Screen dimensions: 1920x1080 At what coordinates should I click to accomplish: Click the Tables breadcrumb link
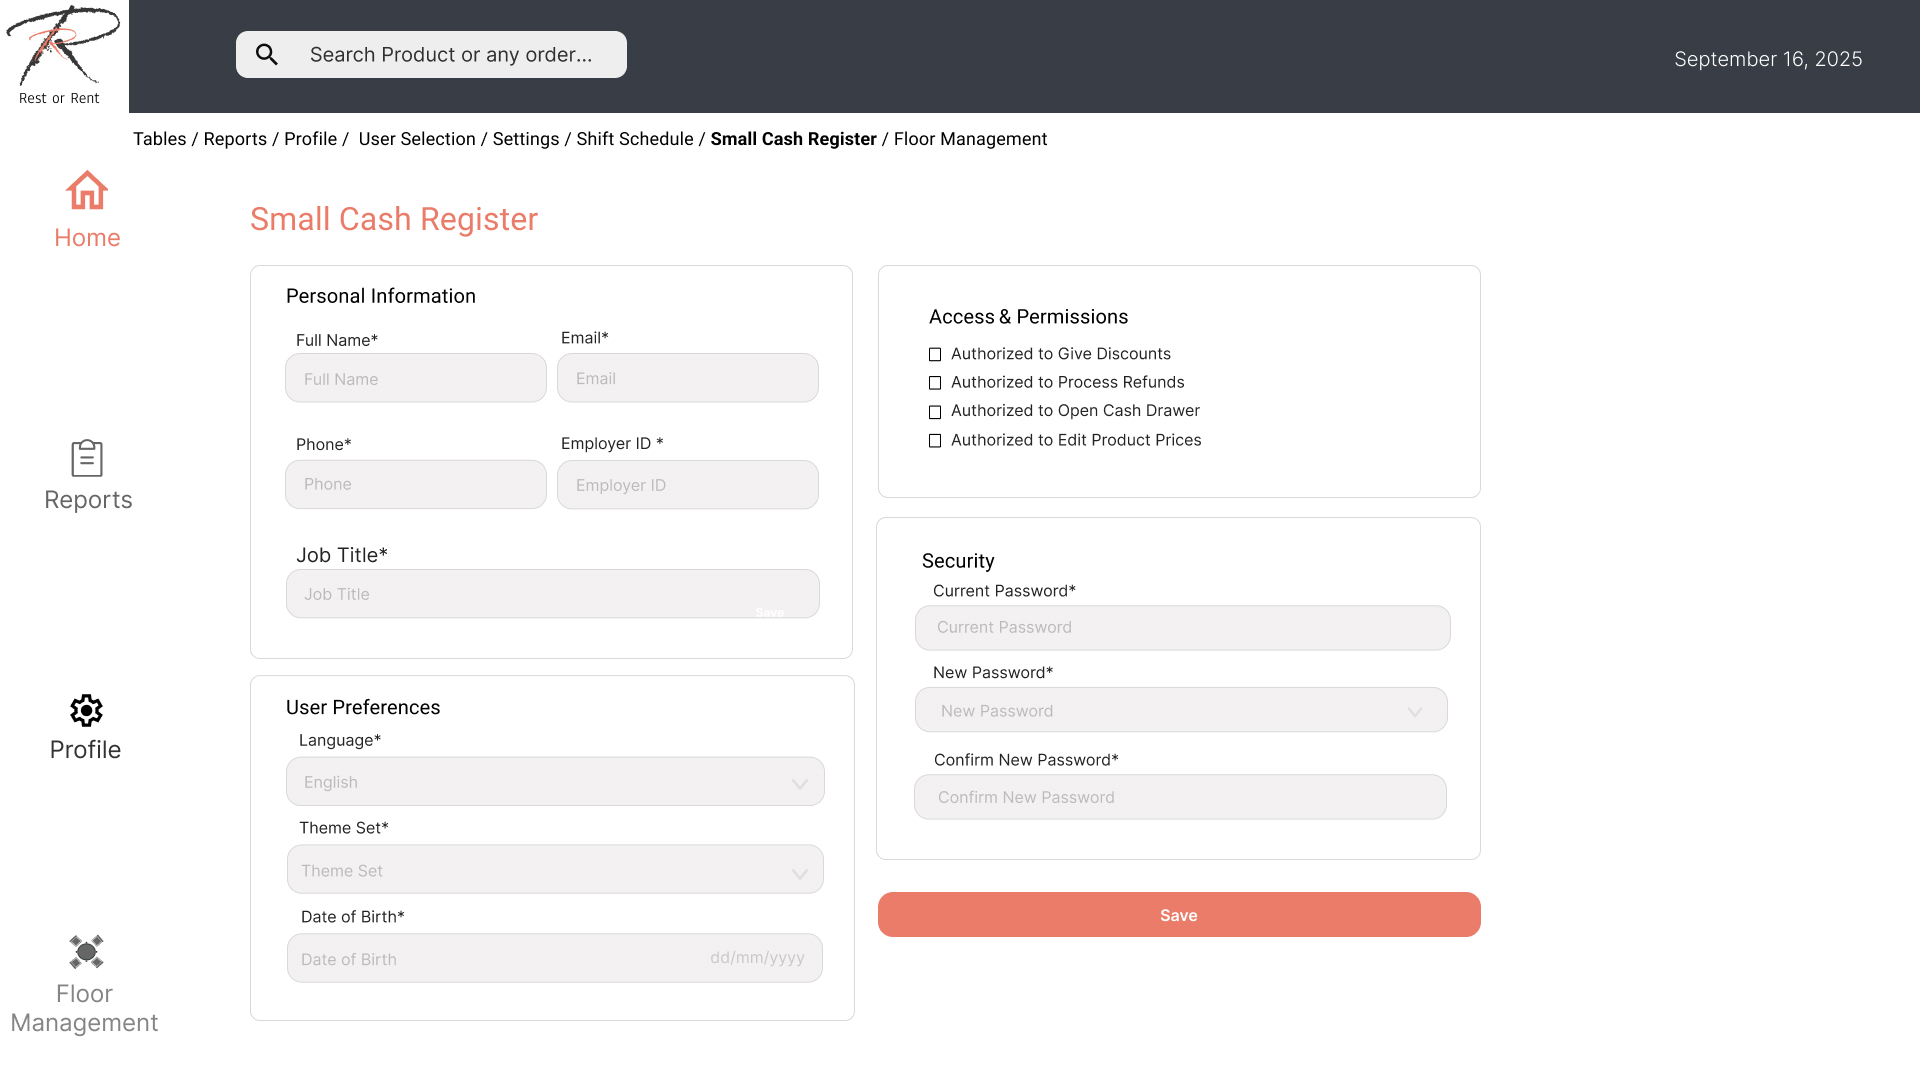tap(160, 139)
